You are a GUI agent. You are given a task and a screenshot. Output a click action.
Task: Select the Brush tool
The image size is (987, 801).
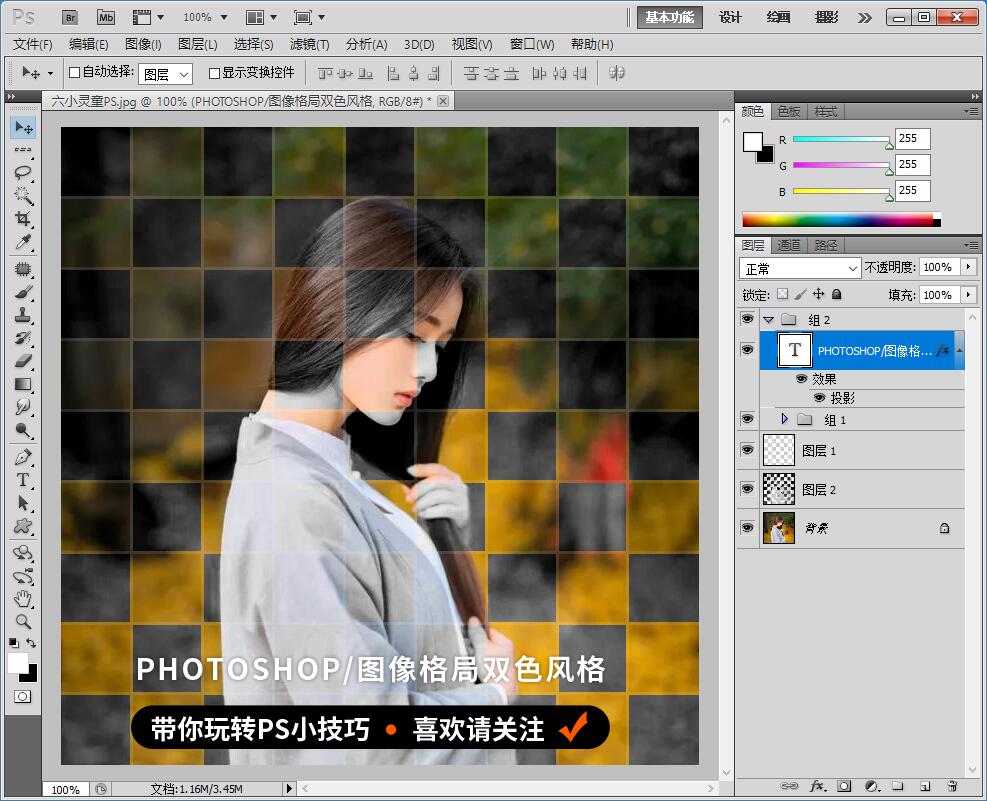click(23, 293)
